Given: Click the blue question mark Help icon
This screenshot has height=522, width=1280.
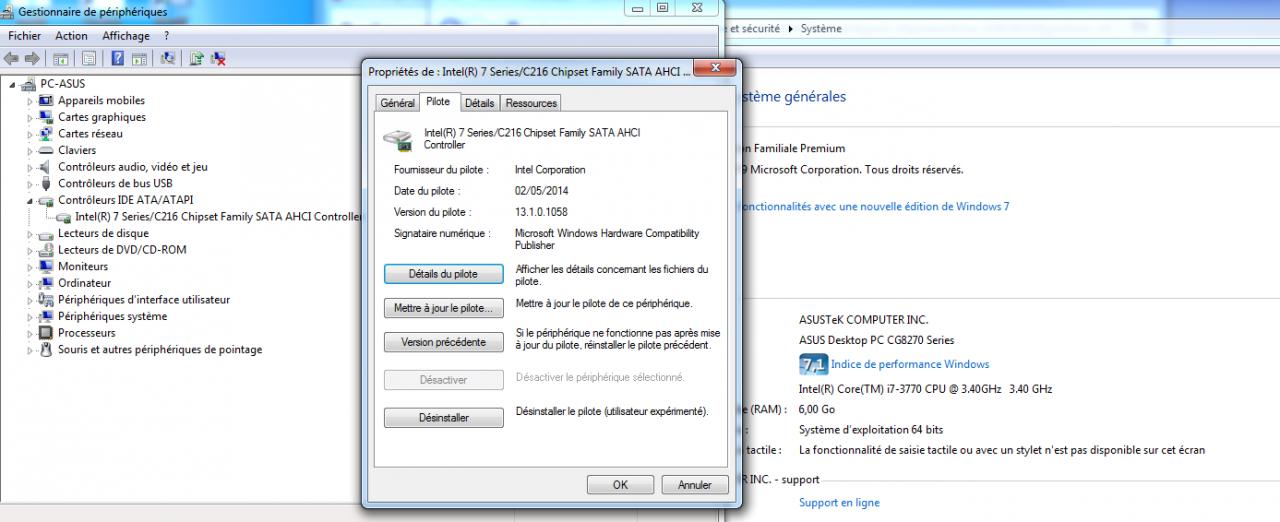Looking at the screenshot, I should tap(117, 58).
